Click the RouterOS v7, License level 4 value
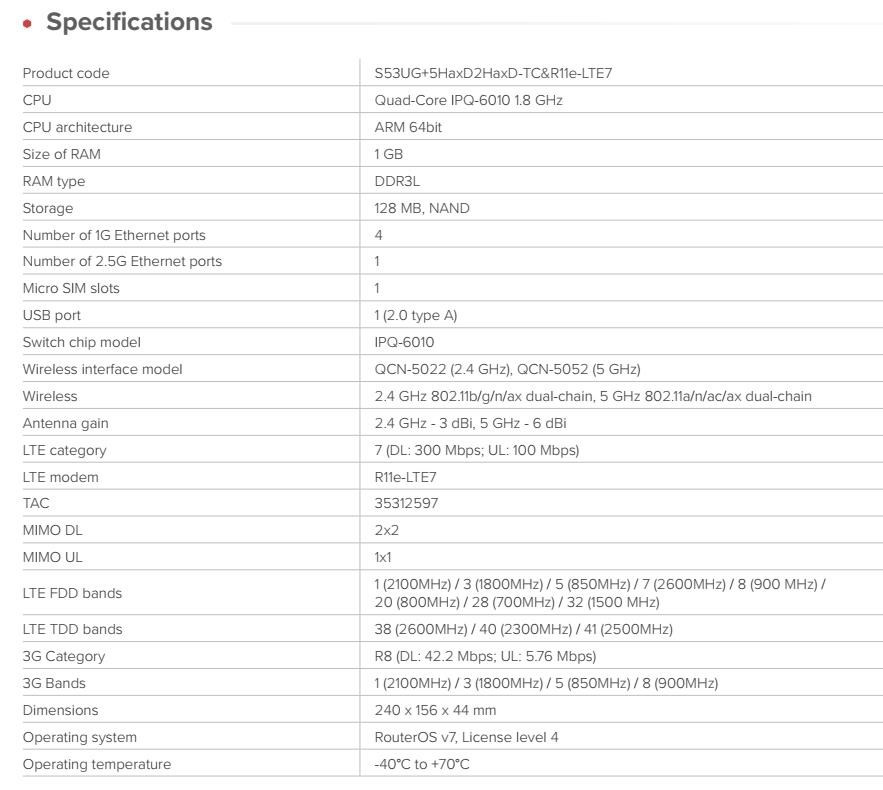 (466, 737)
